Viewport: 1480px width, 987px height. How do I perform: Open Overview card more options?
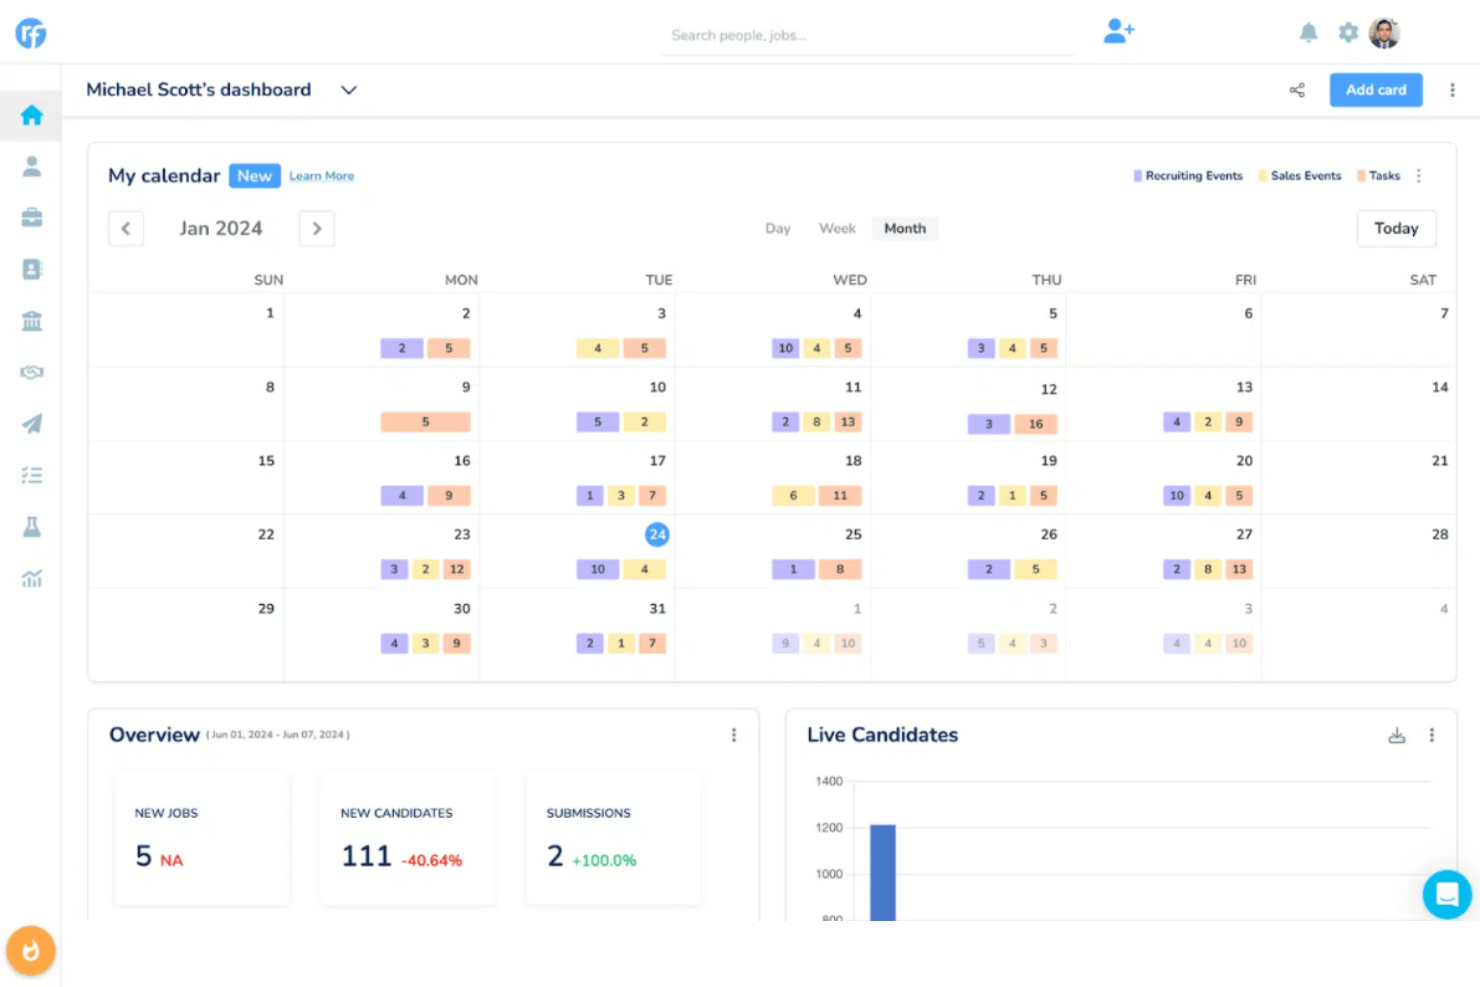coord(734,735)
